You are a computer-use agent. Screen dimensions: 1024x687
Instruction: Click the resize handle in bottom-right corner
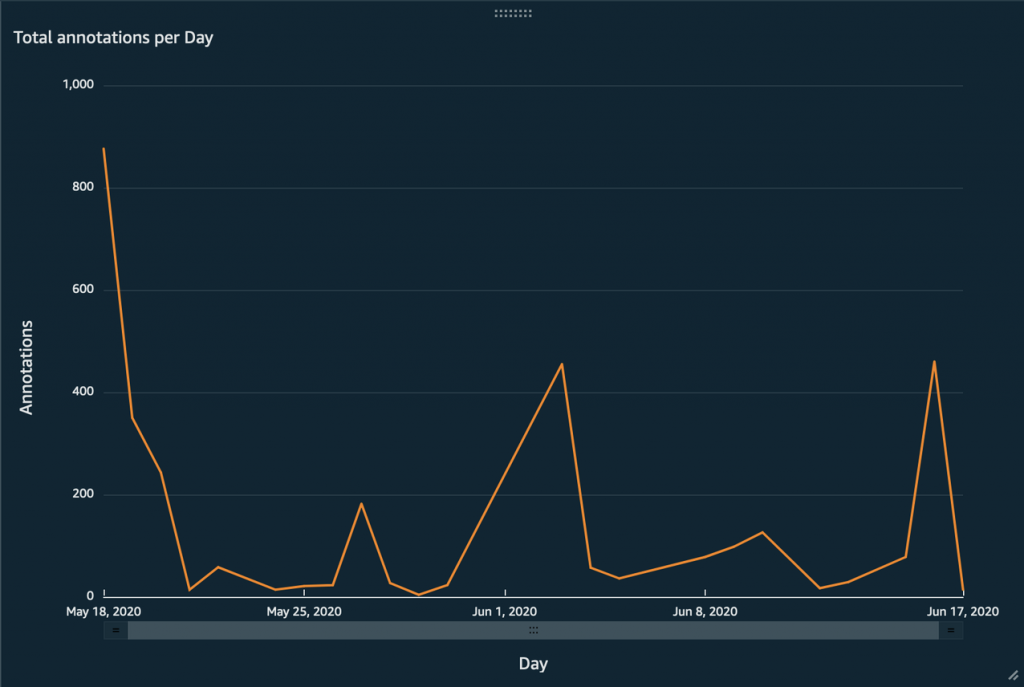tap(1011, 675)
